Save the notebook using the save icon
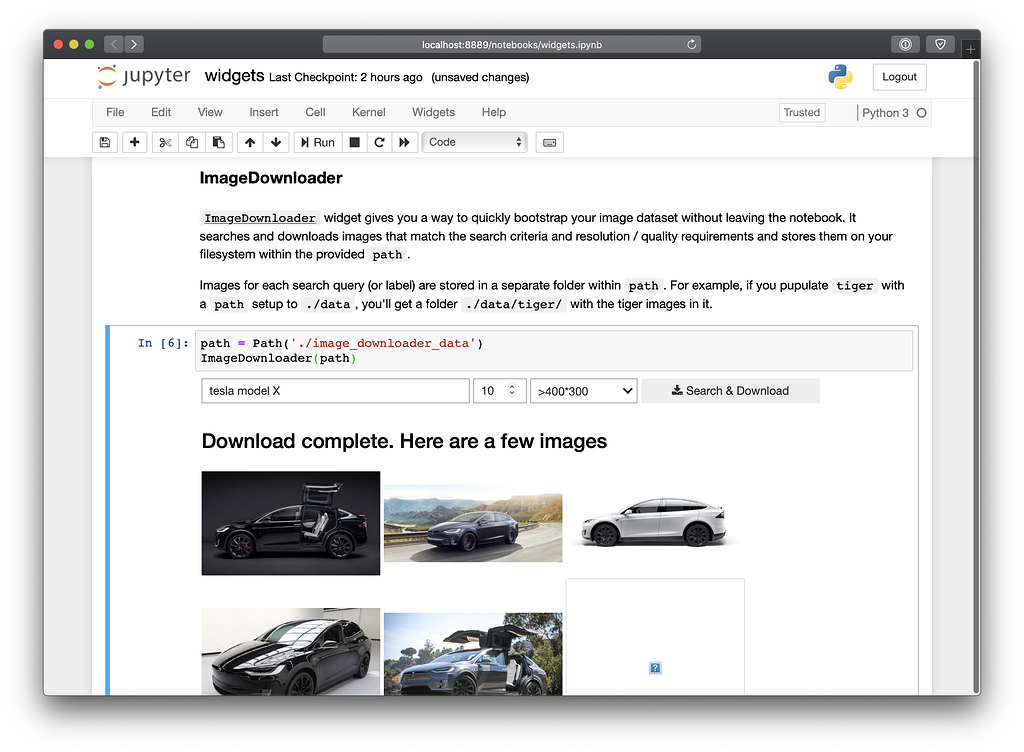Image resolution: width=1024 pixels, height=752 pixels. (105, 142)
